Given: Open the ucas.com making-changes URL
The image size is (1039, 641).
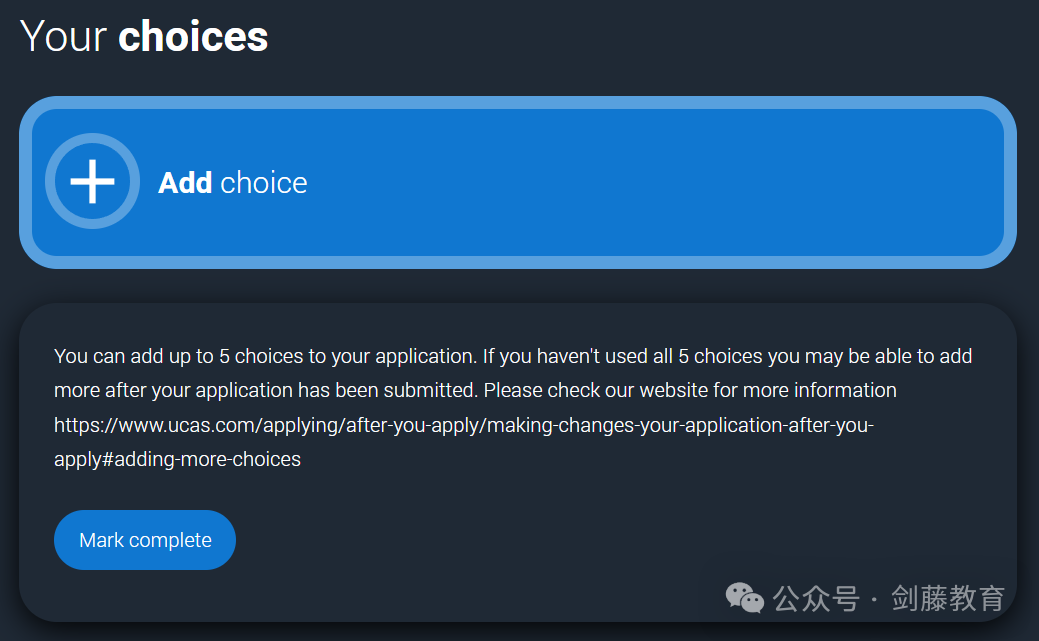Looking at the screenshot, I should (x=464, y=441).
